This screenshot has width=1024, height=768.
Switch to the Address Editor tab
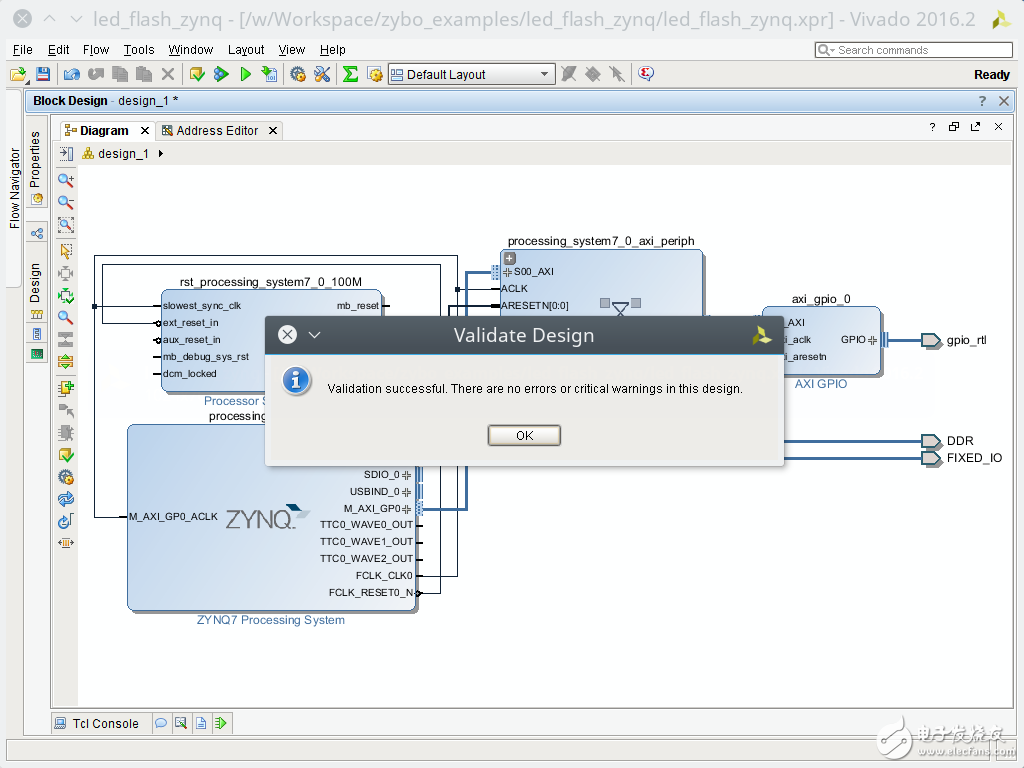point(216,131)
